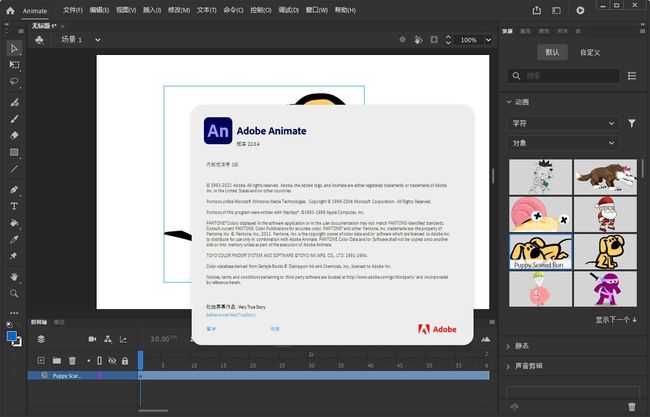Open the 帮助(H) menu
The height and width of the screenshot is (417, 650).
[x=345, y=10]
